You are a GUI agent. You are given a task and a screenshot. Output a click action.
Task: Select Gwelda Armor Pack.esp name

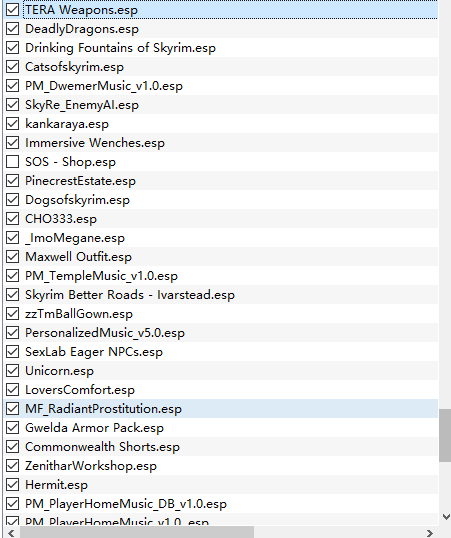95,428
